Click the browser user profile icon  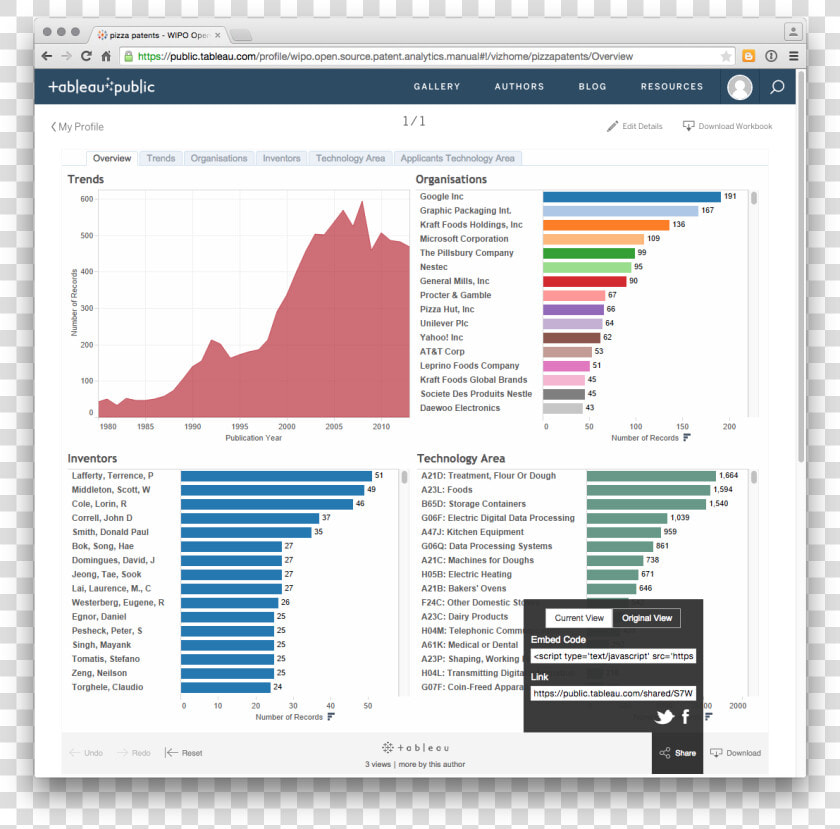(x=793, y=32)
